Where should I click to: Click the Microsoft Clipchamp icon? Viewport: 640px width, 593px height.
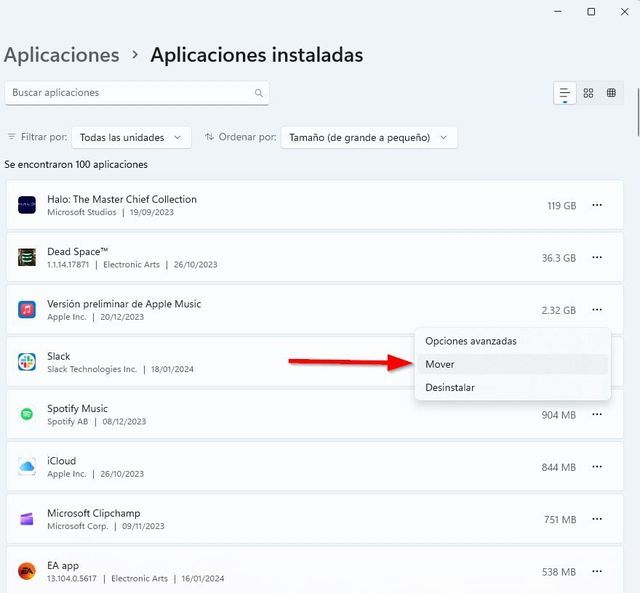pyautogui.click(x=27, y=519)
